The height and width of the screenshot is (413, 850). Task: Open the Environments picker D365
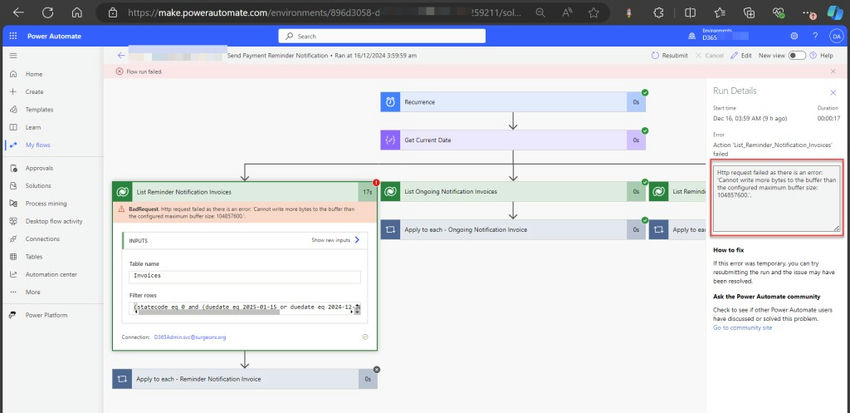pyautogui.click(x=725, y=35)
